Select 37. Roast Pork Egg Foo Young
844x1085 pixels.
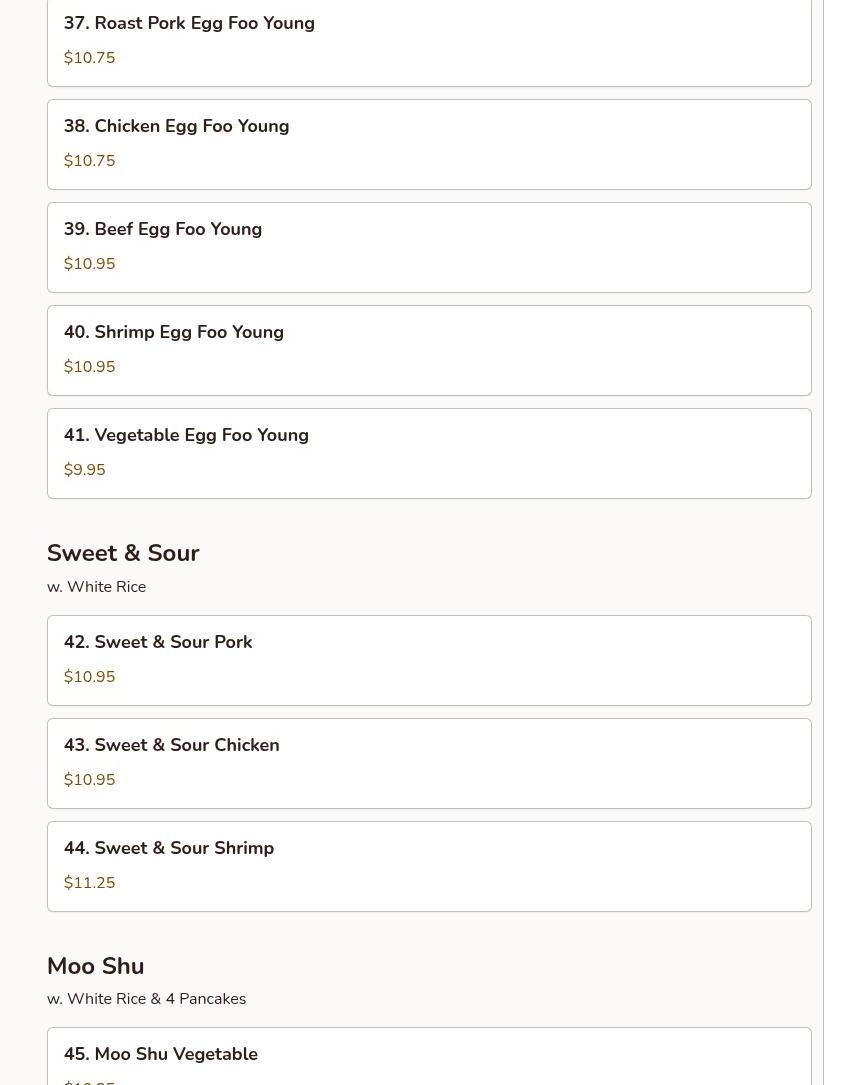pyautogui.click(x=189, y=24)
